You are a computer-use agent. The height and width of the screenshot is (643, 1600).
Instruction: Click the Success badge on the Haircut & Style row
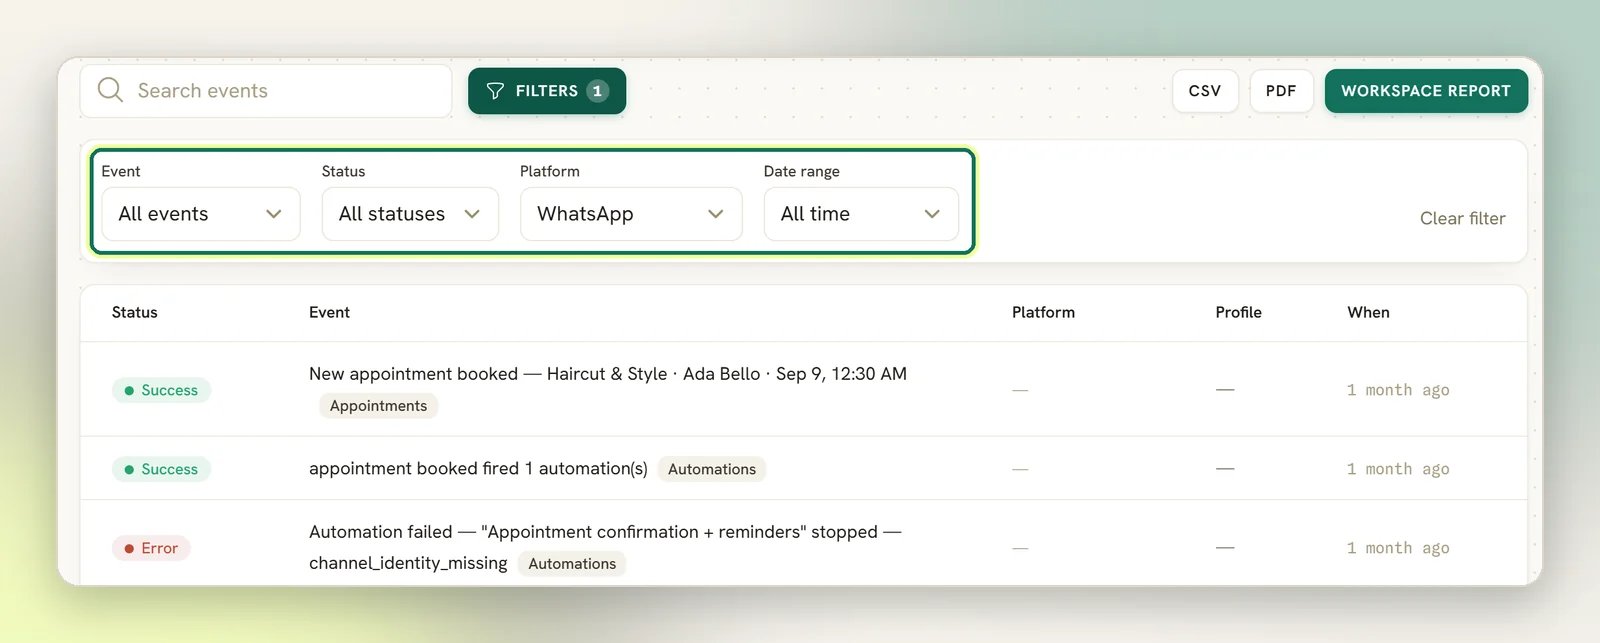point(161,390)
